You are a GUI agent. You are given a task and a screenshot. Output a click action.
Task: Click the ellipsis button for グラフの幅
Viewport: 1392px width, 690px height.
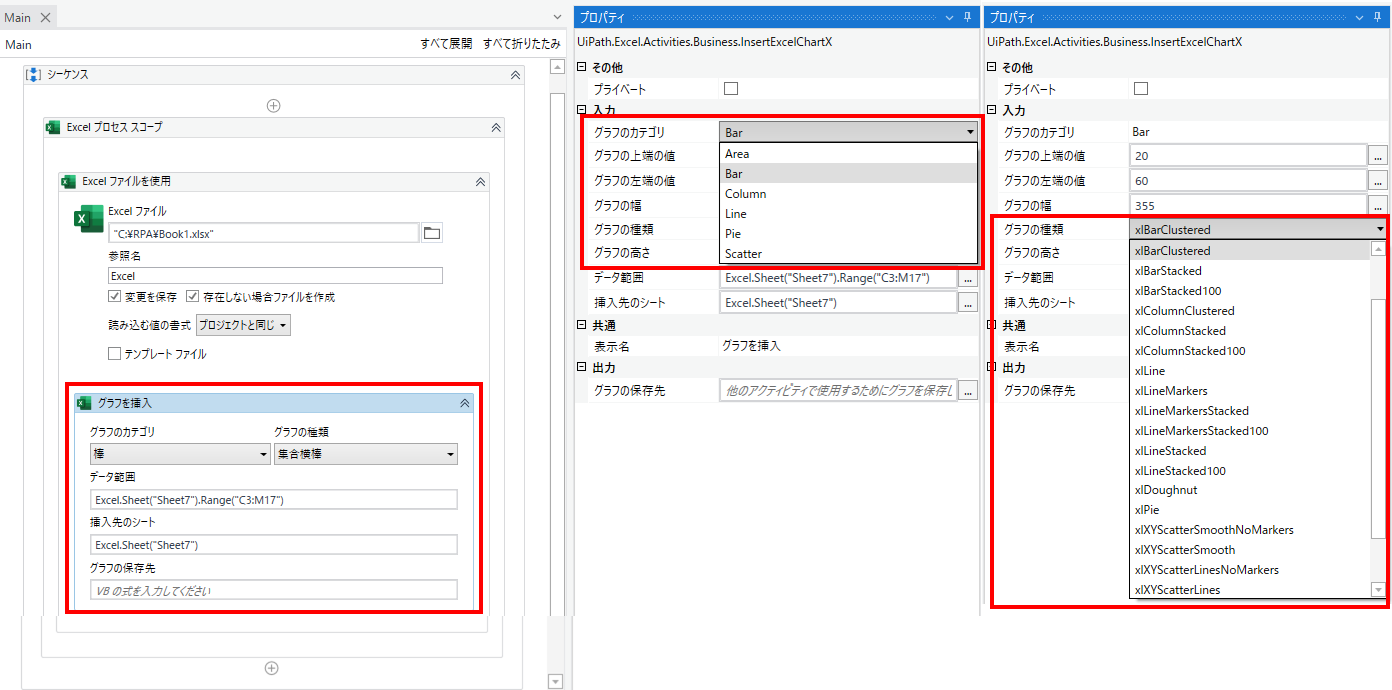(1378, 205)
